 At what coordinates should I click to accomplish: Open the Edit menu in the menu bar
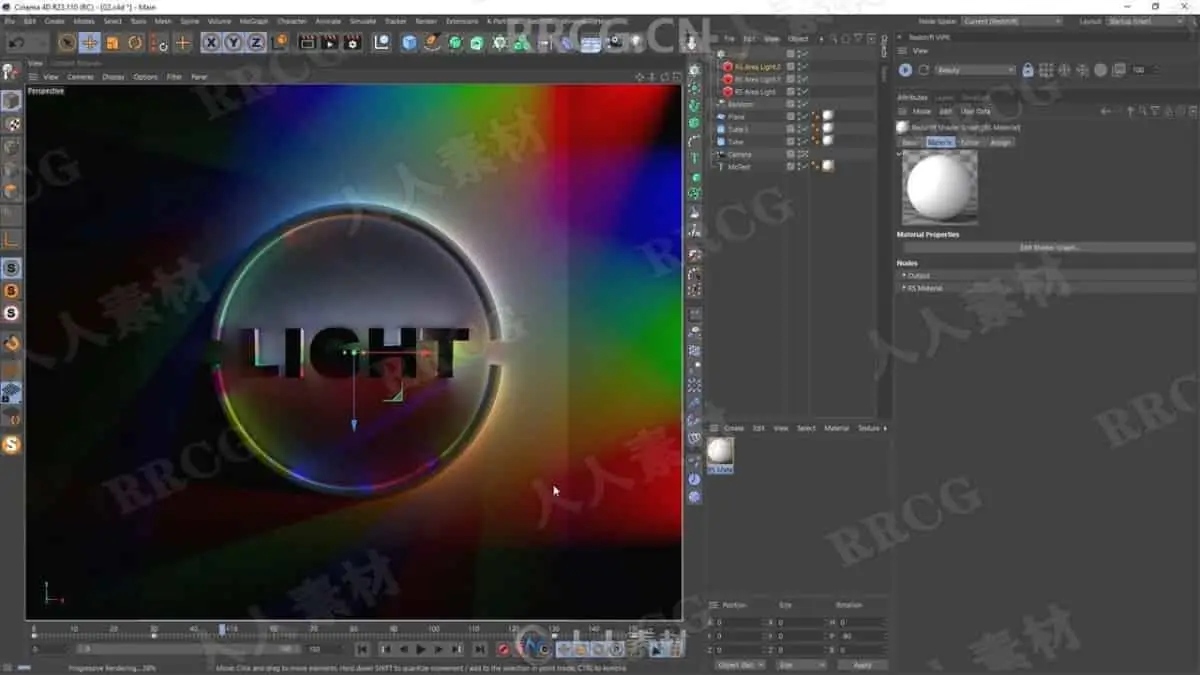tap(30, 21)
